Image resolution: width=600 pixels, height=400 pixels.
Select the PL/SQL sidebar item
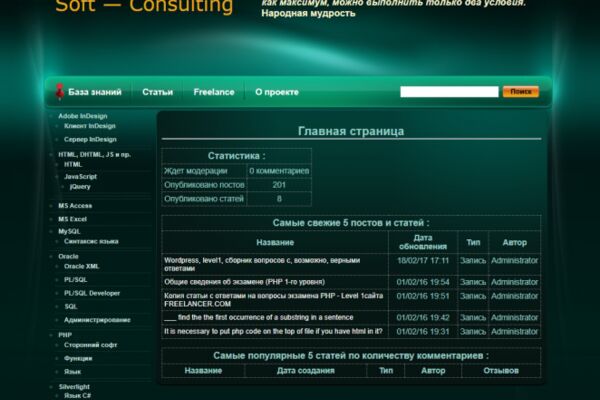[75, 280]
